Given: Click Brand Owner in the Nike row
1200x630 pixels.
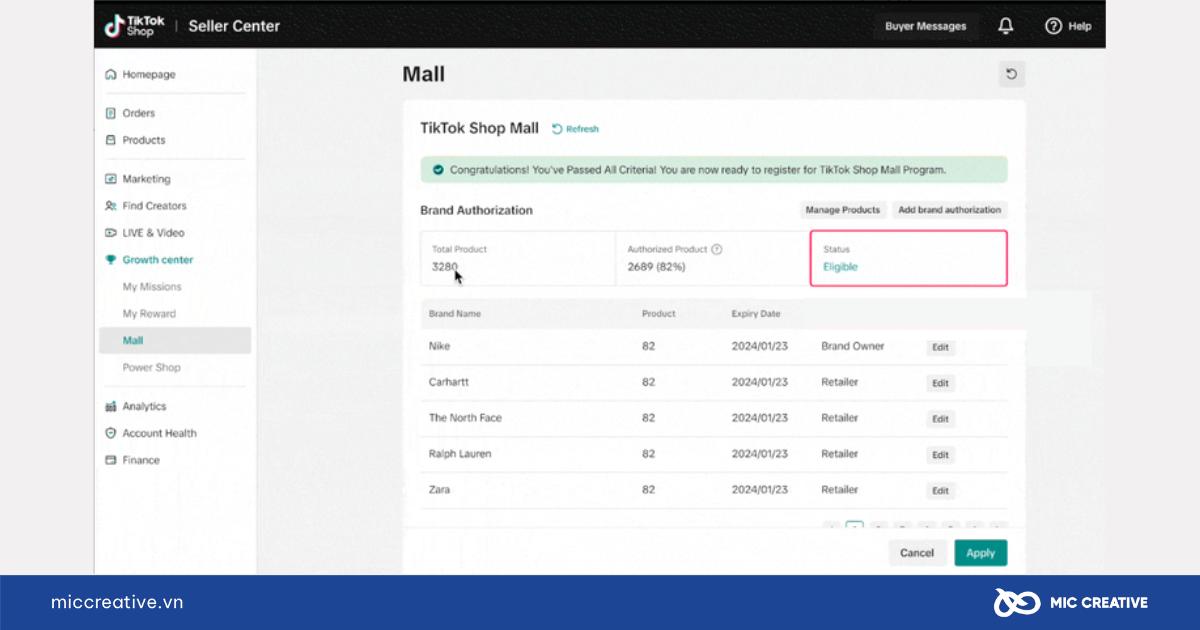Looking at the screenshot, I should pos(853,346).
